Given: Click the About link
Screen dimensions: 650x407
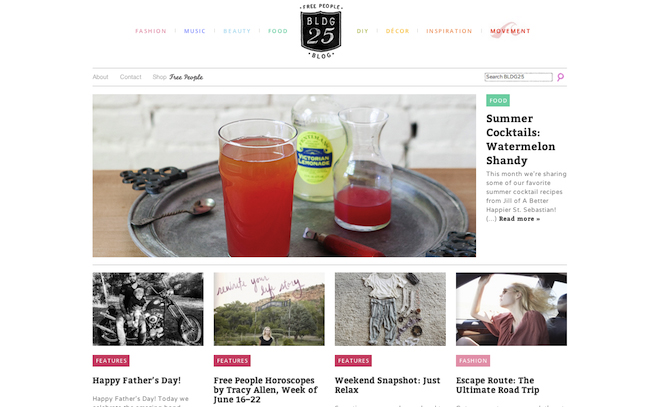Looking at the screenshot, I should (x=101, y=77).
